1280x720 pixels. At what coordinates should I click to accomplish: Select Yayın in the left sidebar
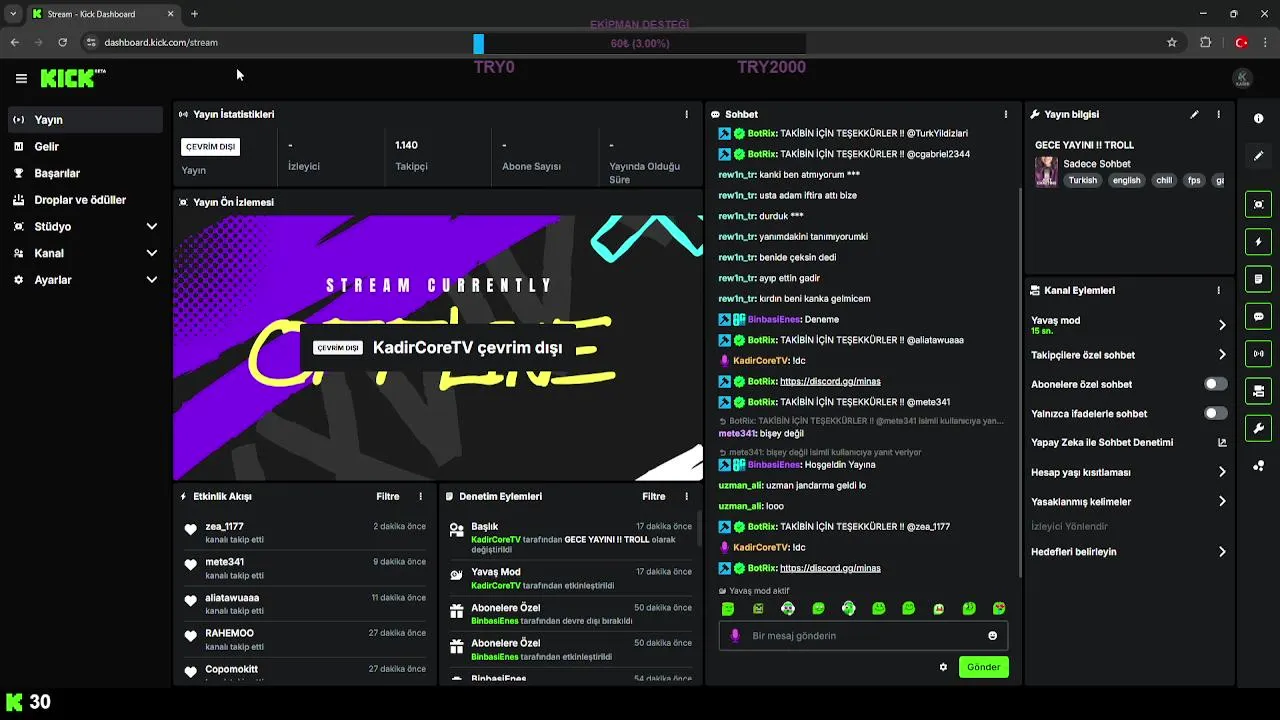[x=85, y=120]
